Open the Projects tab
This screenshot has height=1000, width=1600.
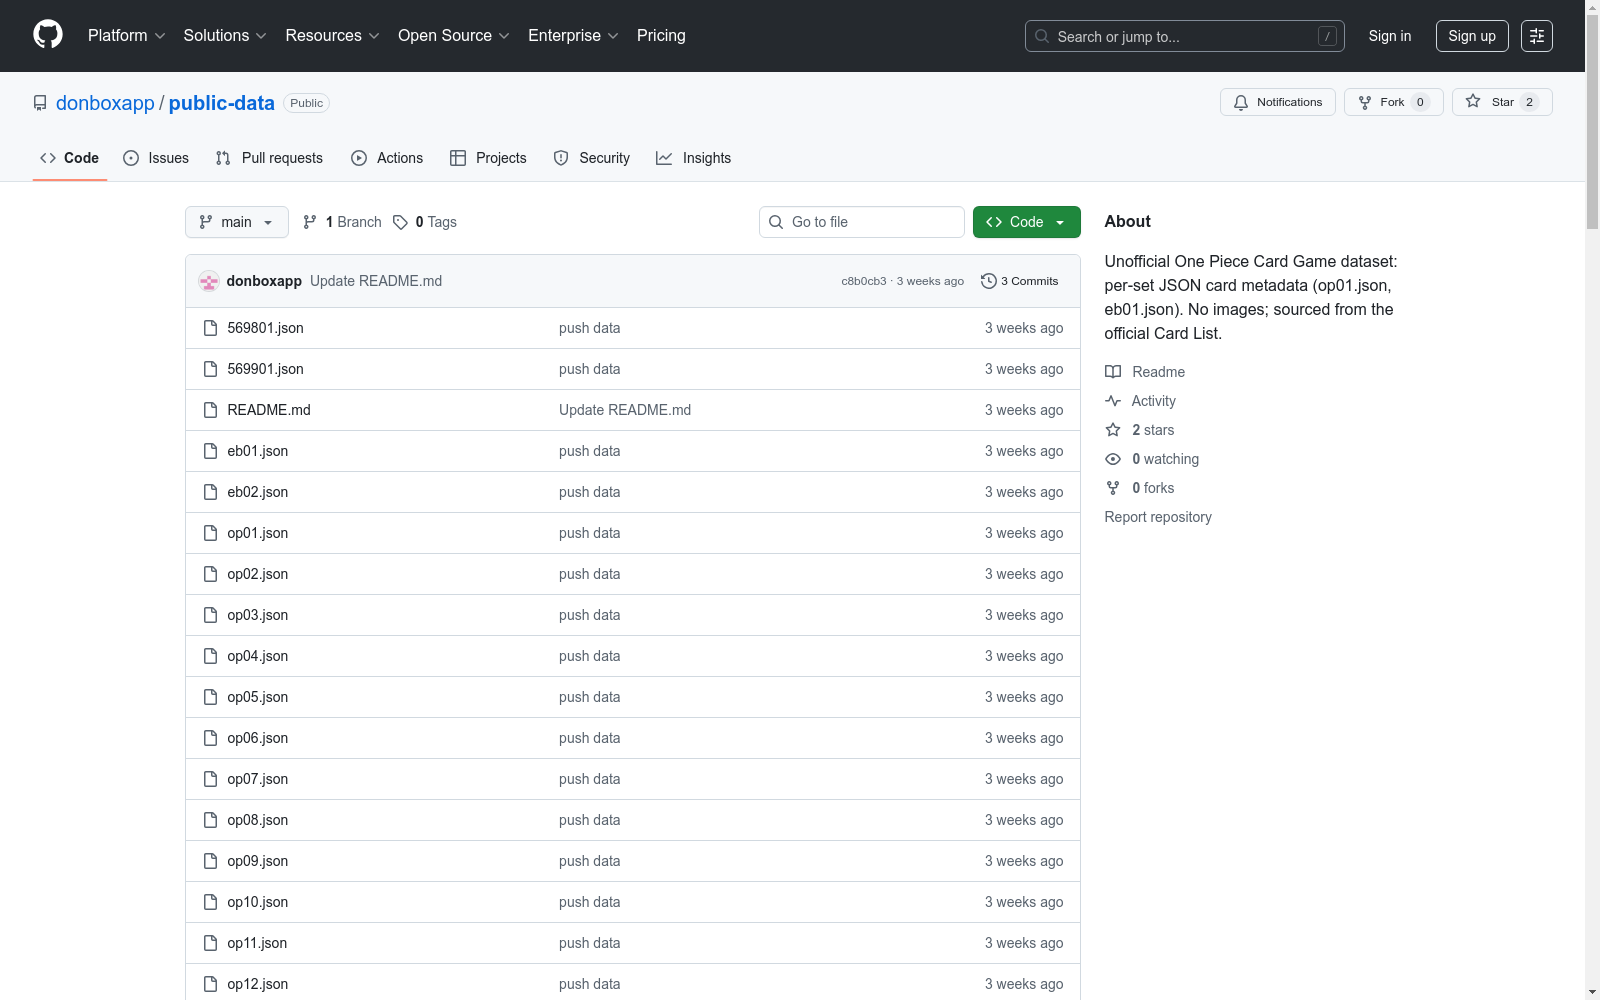[x=488, y=158]
